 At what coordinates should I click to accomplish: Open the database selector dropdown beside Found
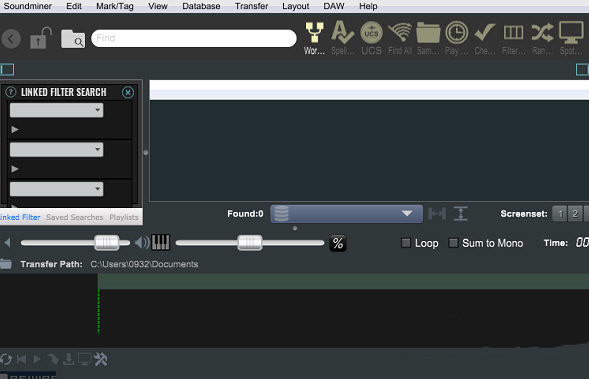pyautogui.click(x=346, y=214)
